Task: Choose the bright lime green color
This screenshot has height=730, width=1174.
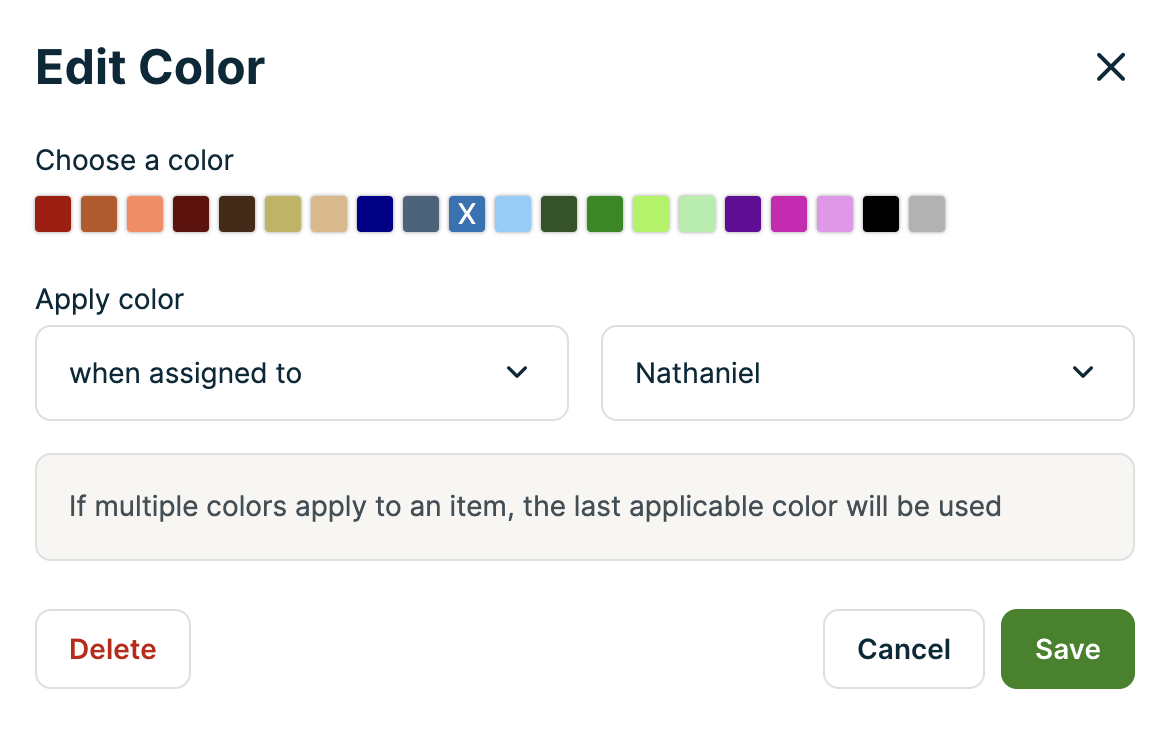Action: point(651,213)
